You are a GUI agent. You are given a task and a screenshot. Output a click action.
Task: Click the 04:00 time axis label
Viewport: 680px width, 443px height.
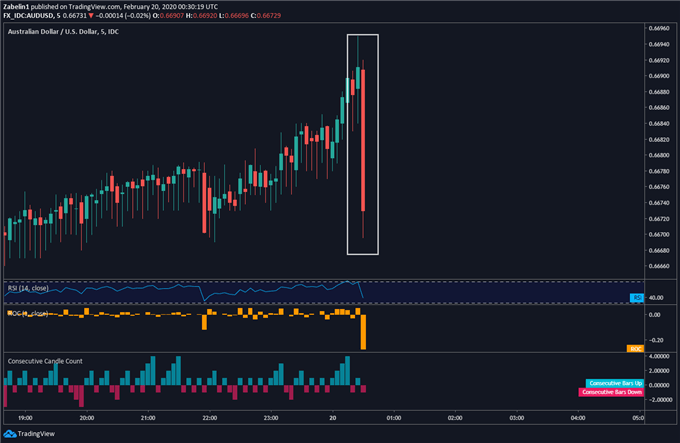point(578,418)
